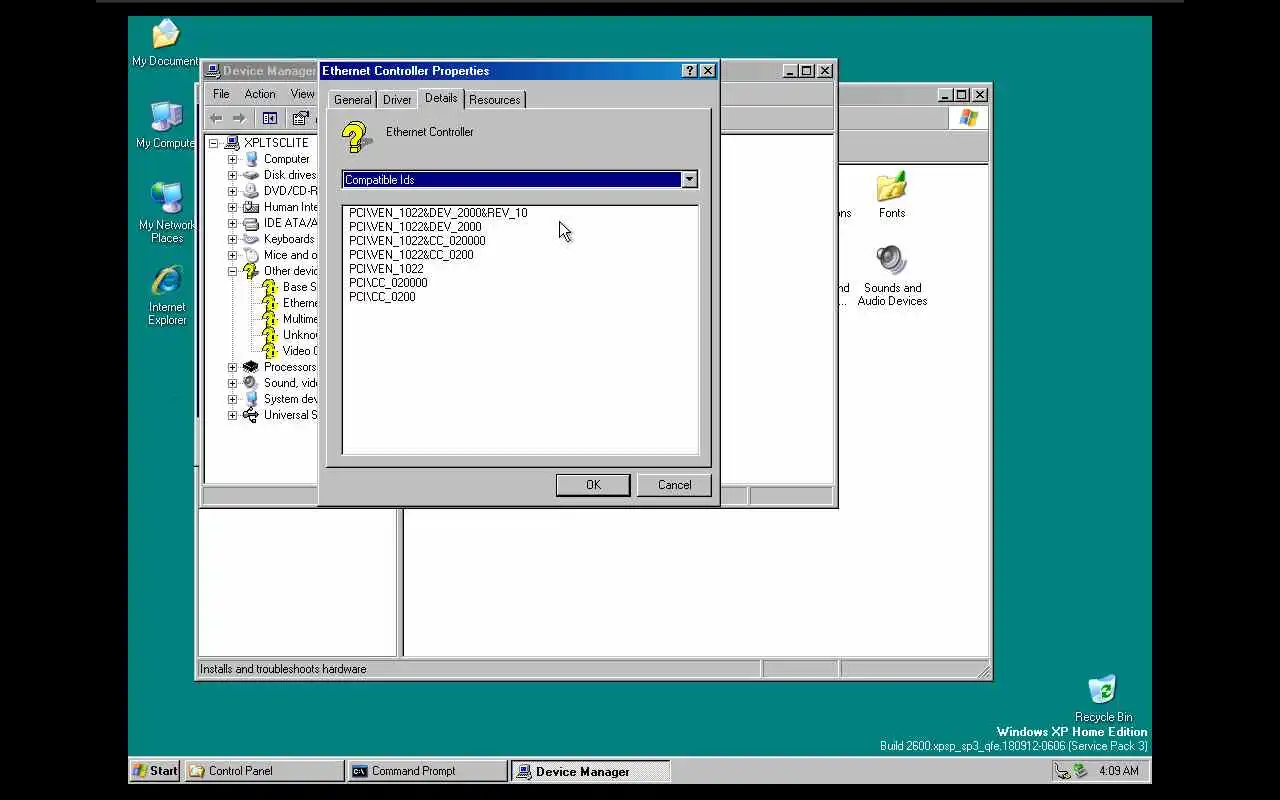The height and width of the screenshot is (800, 1280).
Task: Launch Internet Explorer from the desktop
Action: pyautogui.click(x=167, y=295)
